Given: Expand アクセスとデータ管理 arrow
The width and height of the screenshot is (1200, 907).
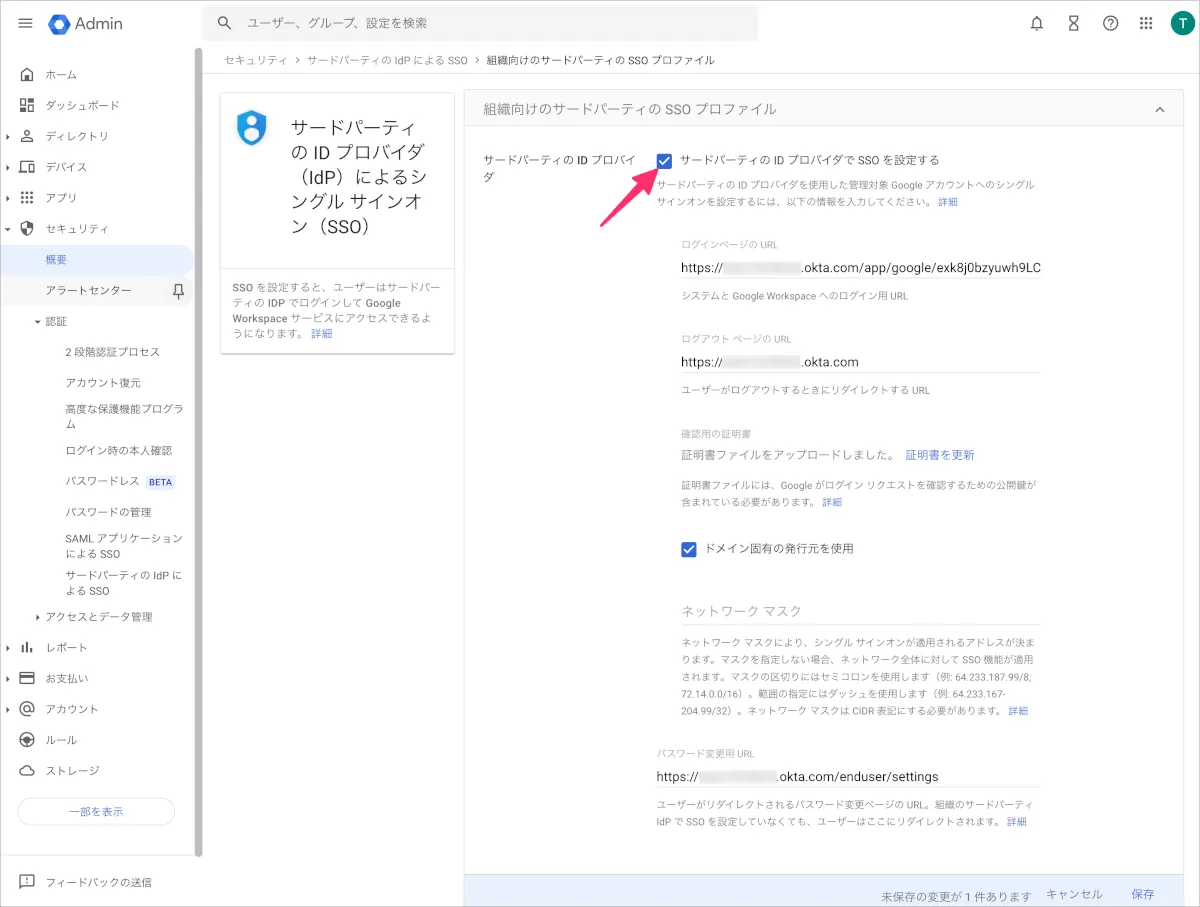Looking at the screenshot, I should click(x=38, y=617).
